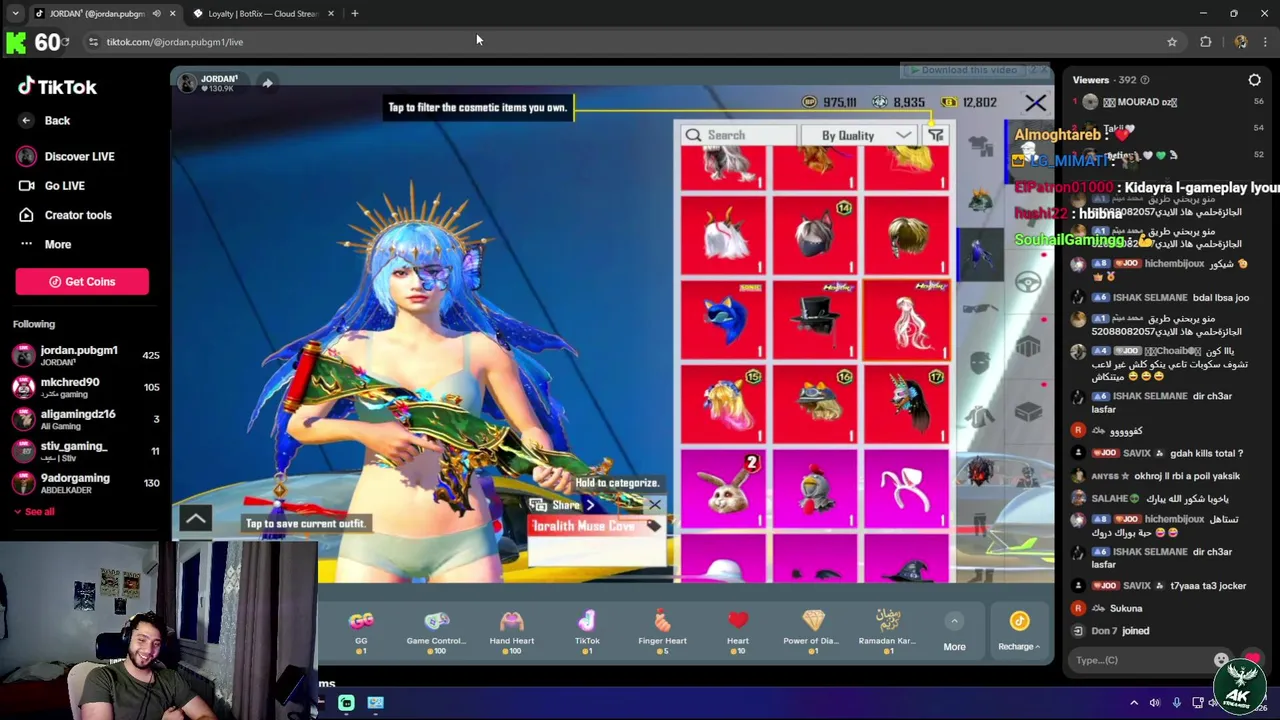1280x720 pixels.
Task: Send the GG gift
Action: 361,631
